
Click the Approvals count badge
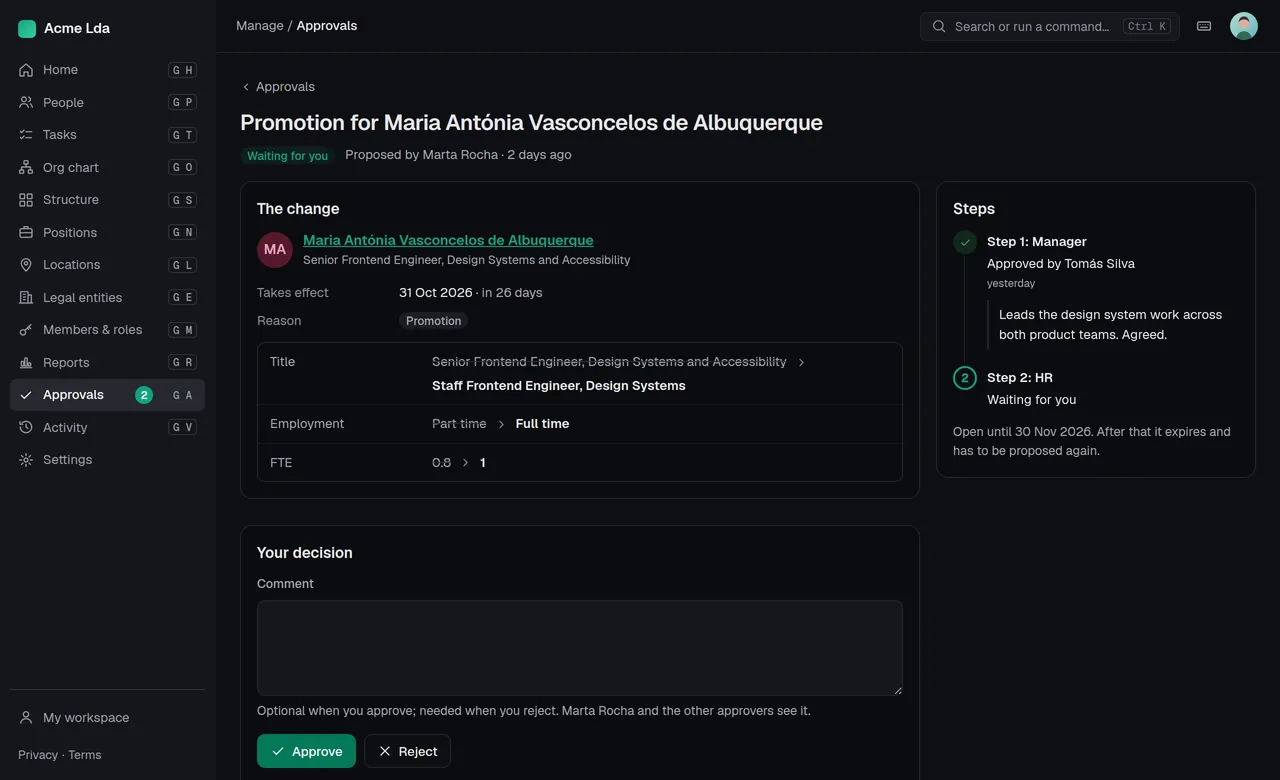coord(144,395)
